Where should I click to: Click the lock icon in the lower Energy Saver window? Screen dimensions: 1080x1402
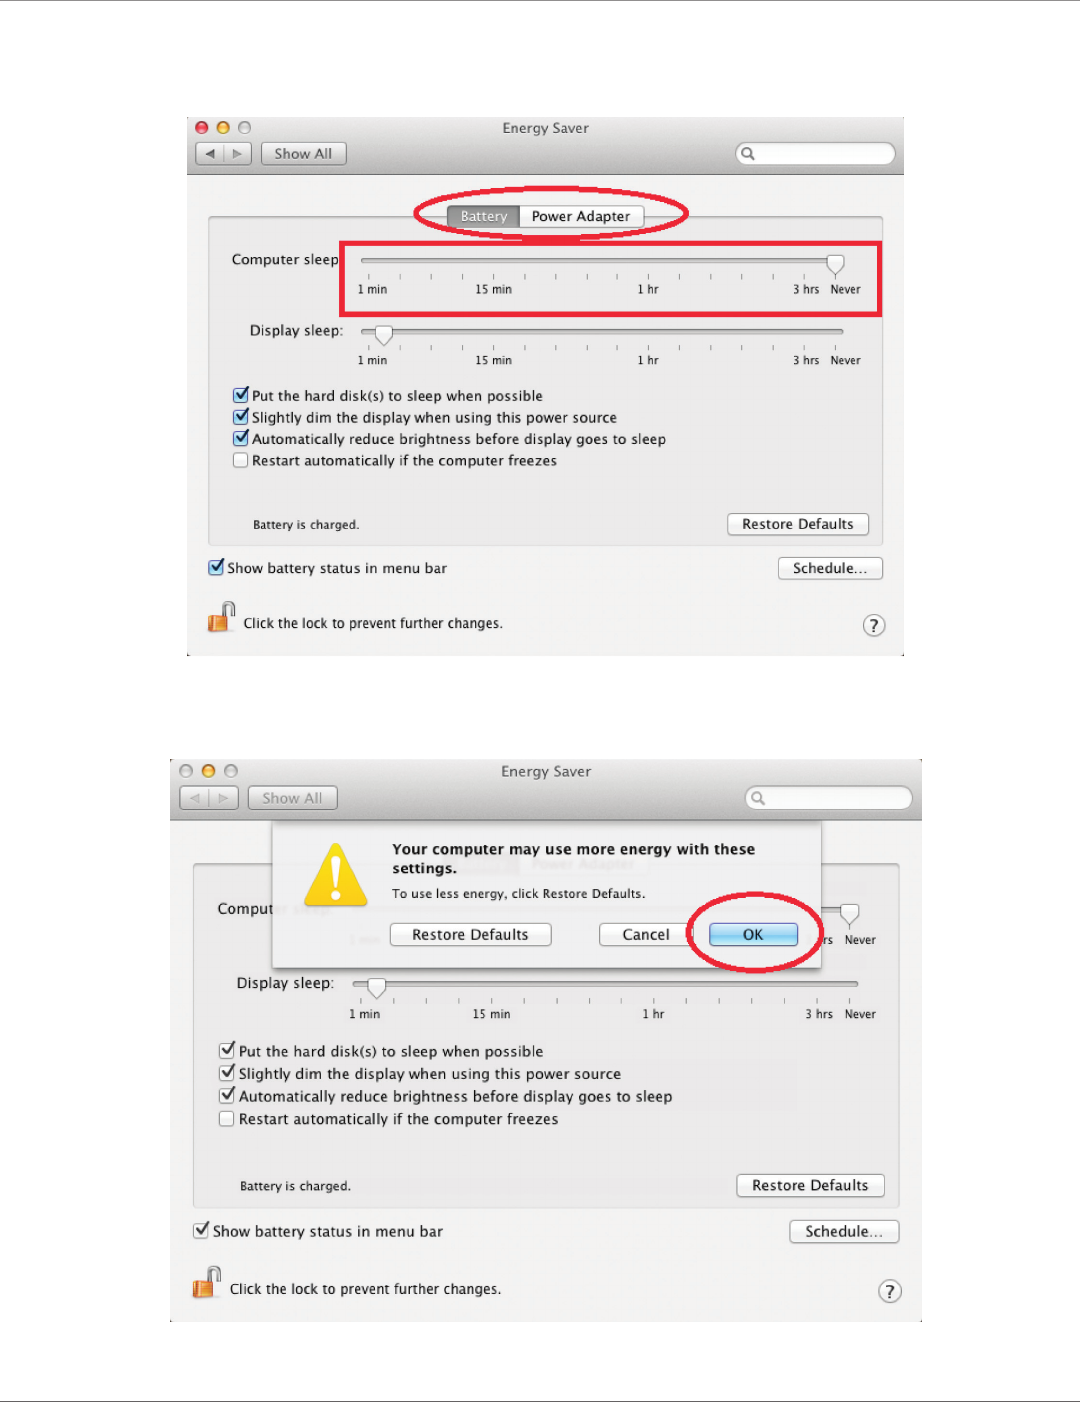207,1282
